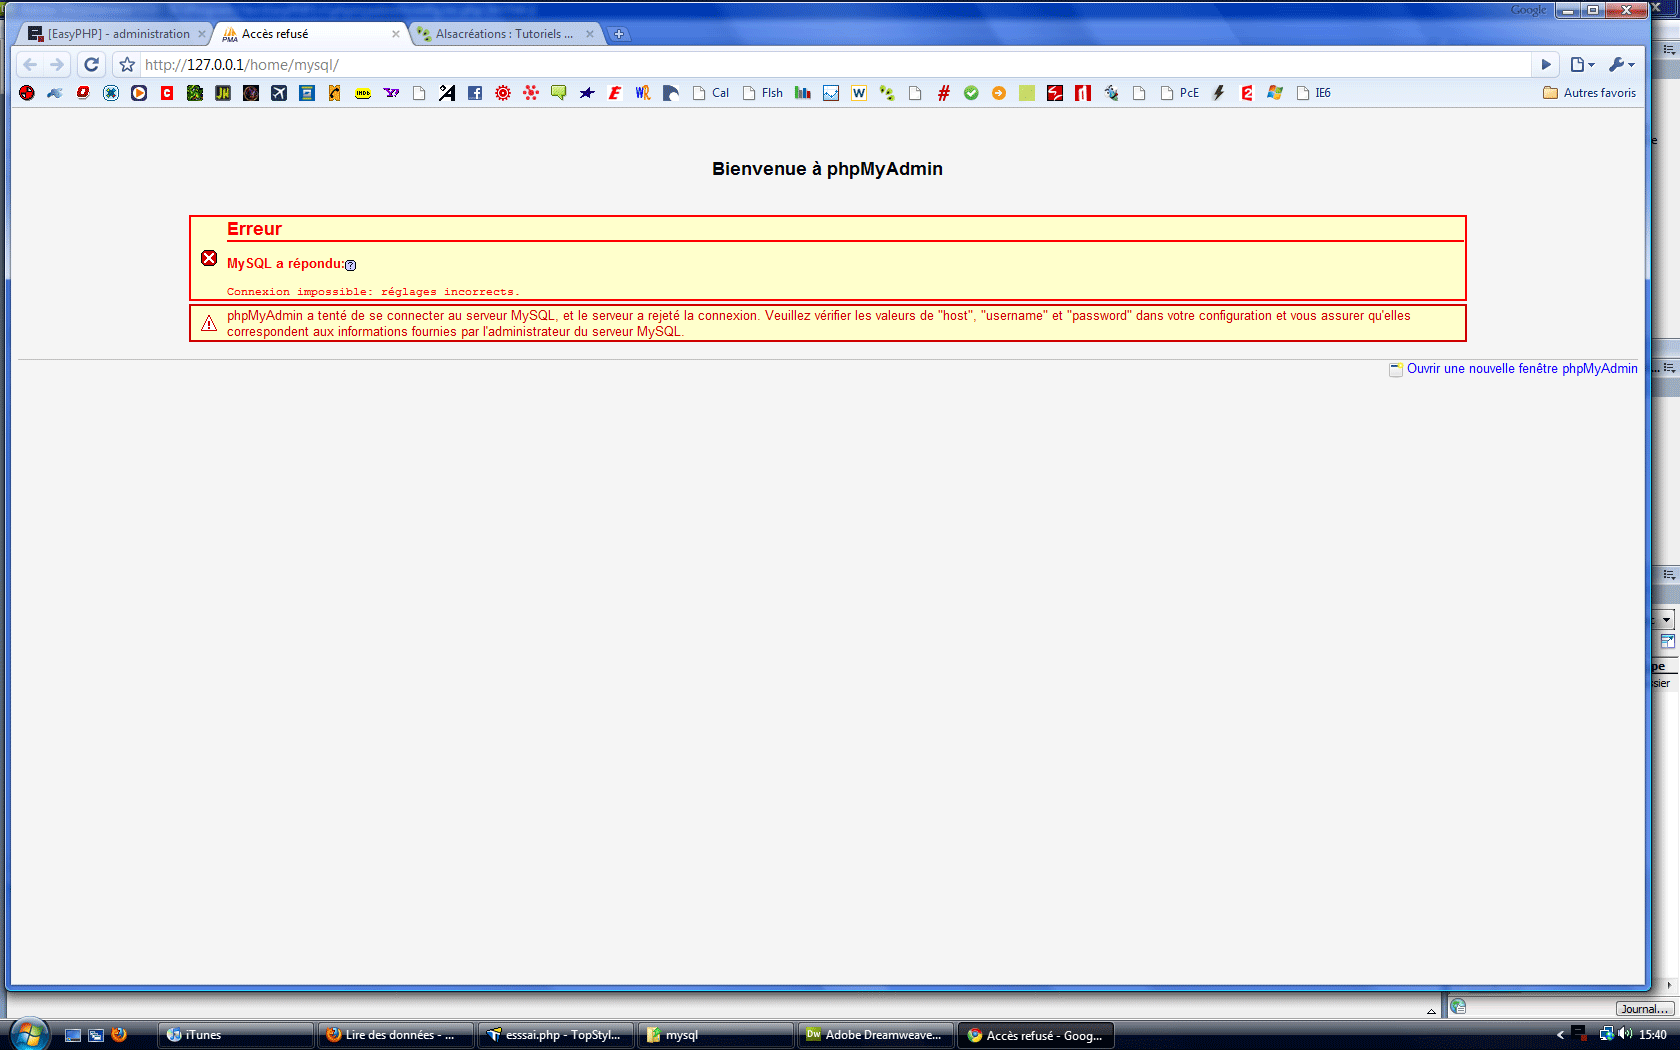Open the Yahoo bookmark icon

coord(391,93)
